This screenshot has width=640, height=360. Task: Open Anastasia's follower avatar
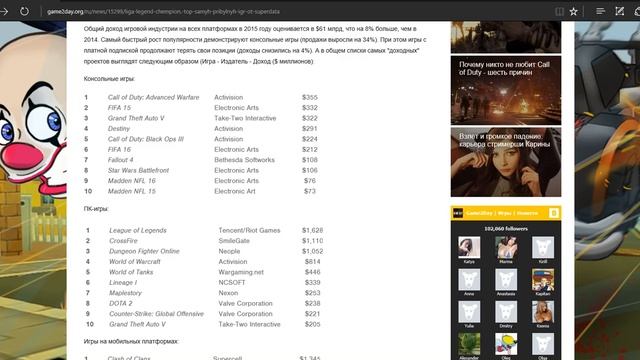coord(506,279)
